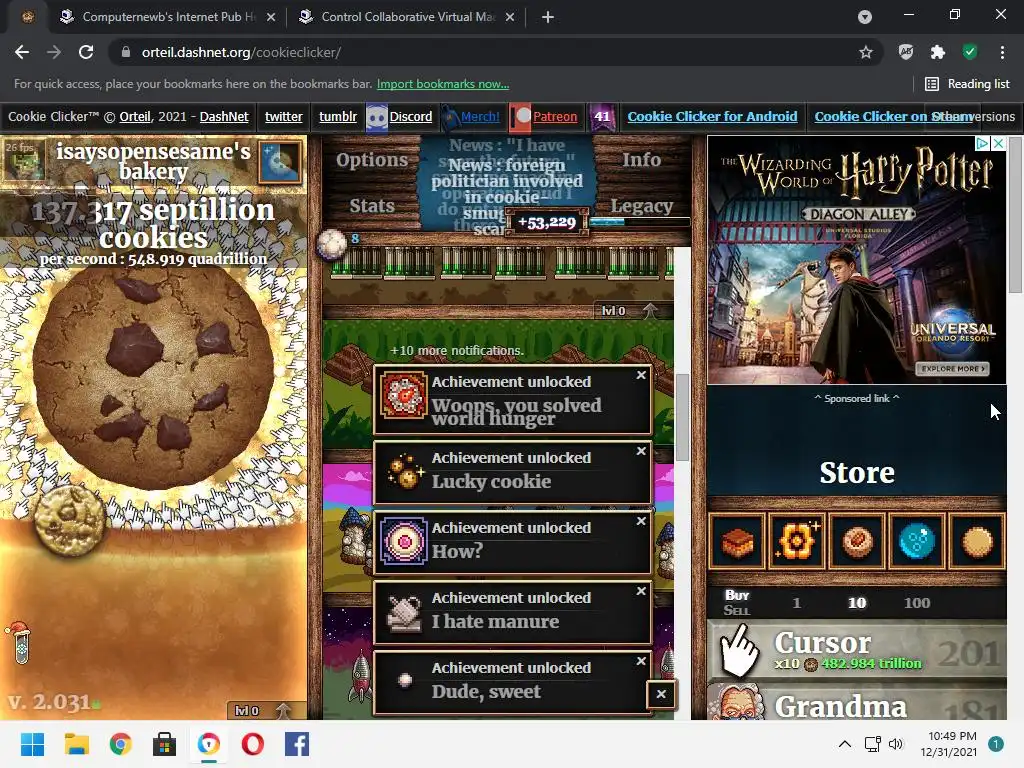The height and width of the screenshot is (768, 1024).
Task: Select buy quantity 1
Action: [797, 603]
